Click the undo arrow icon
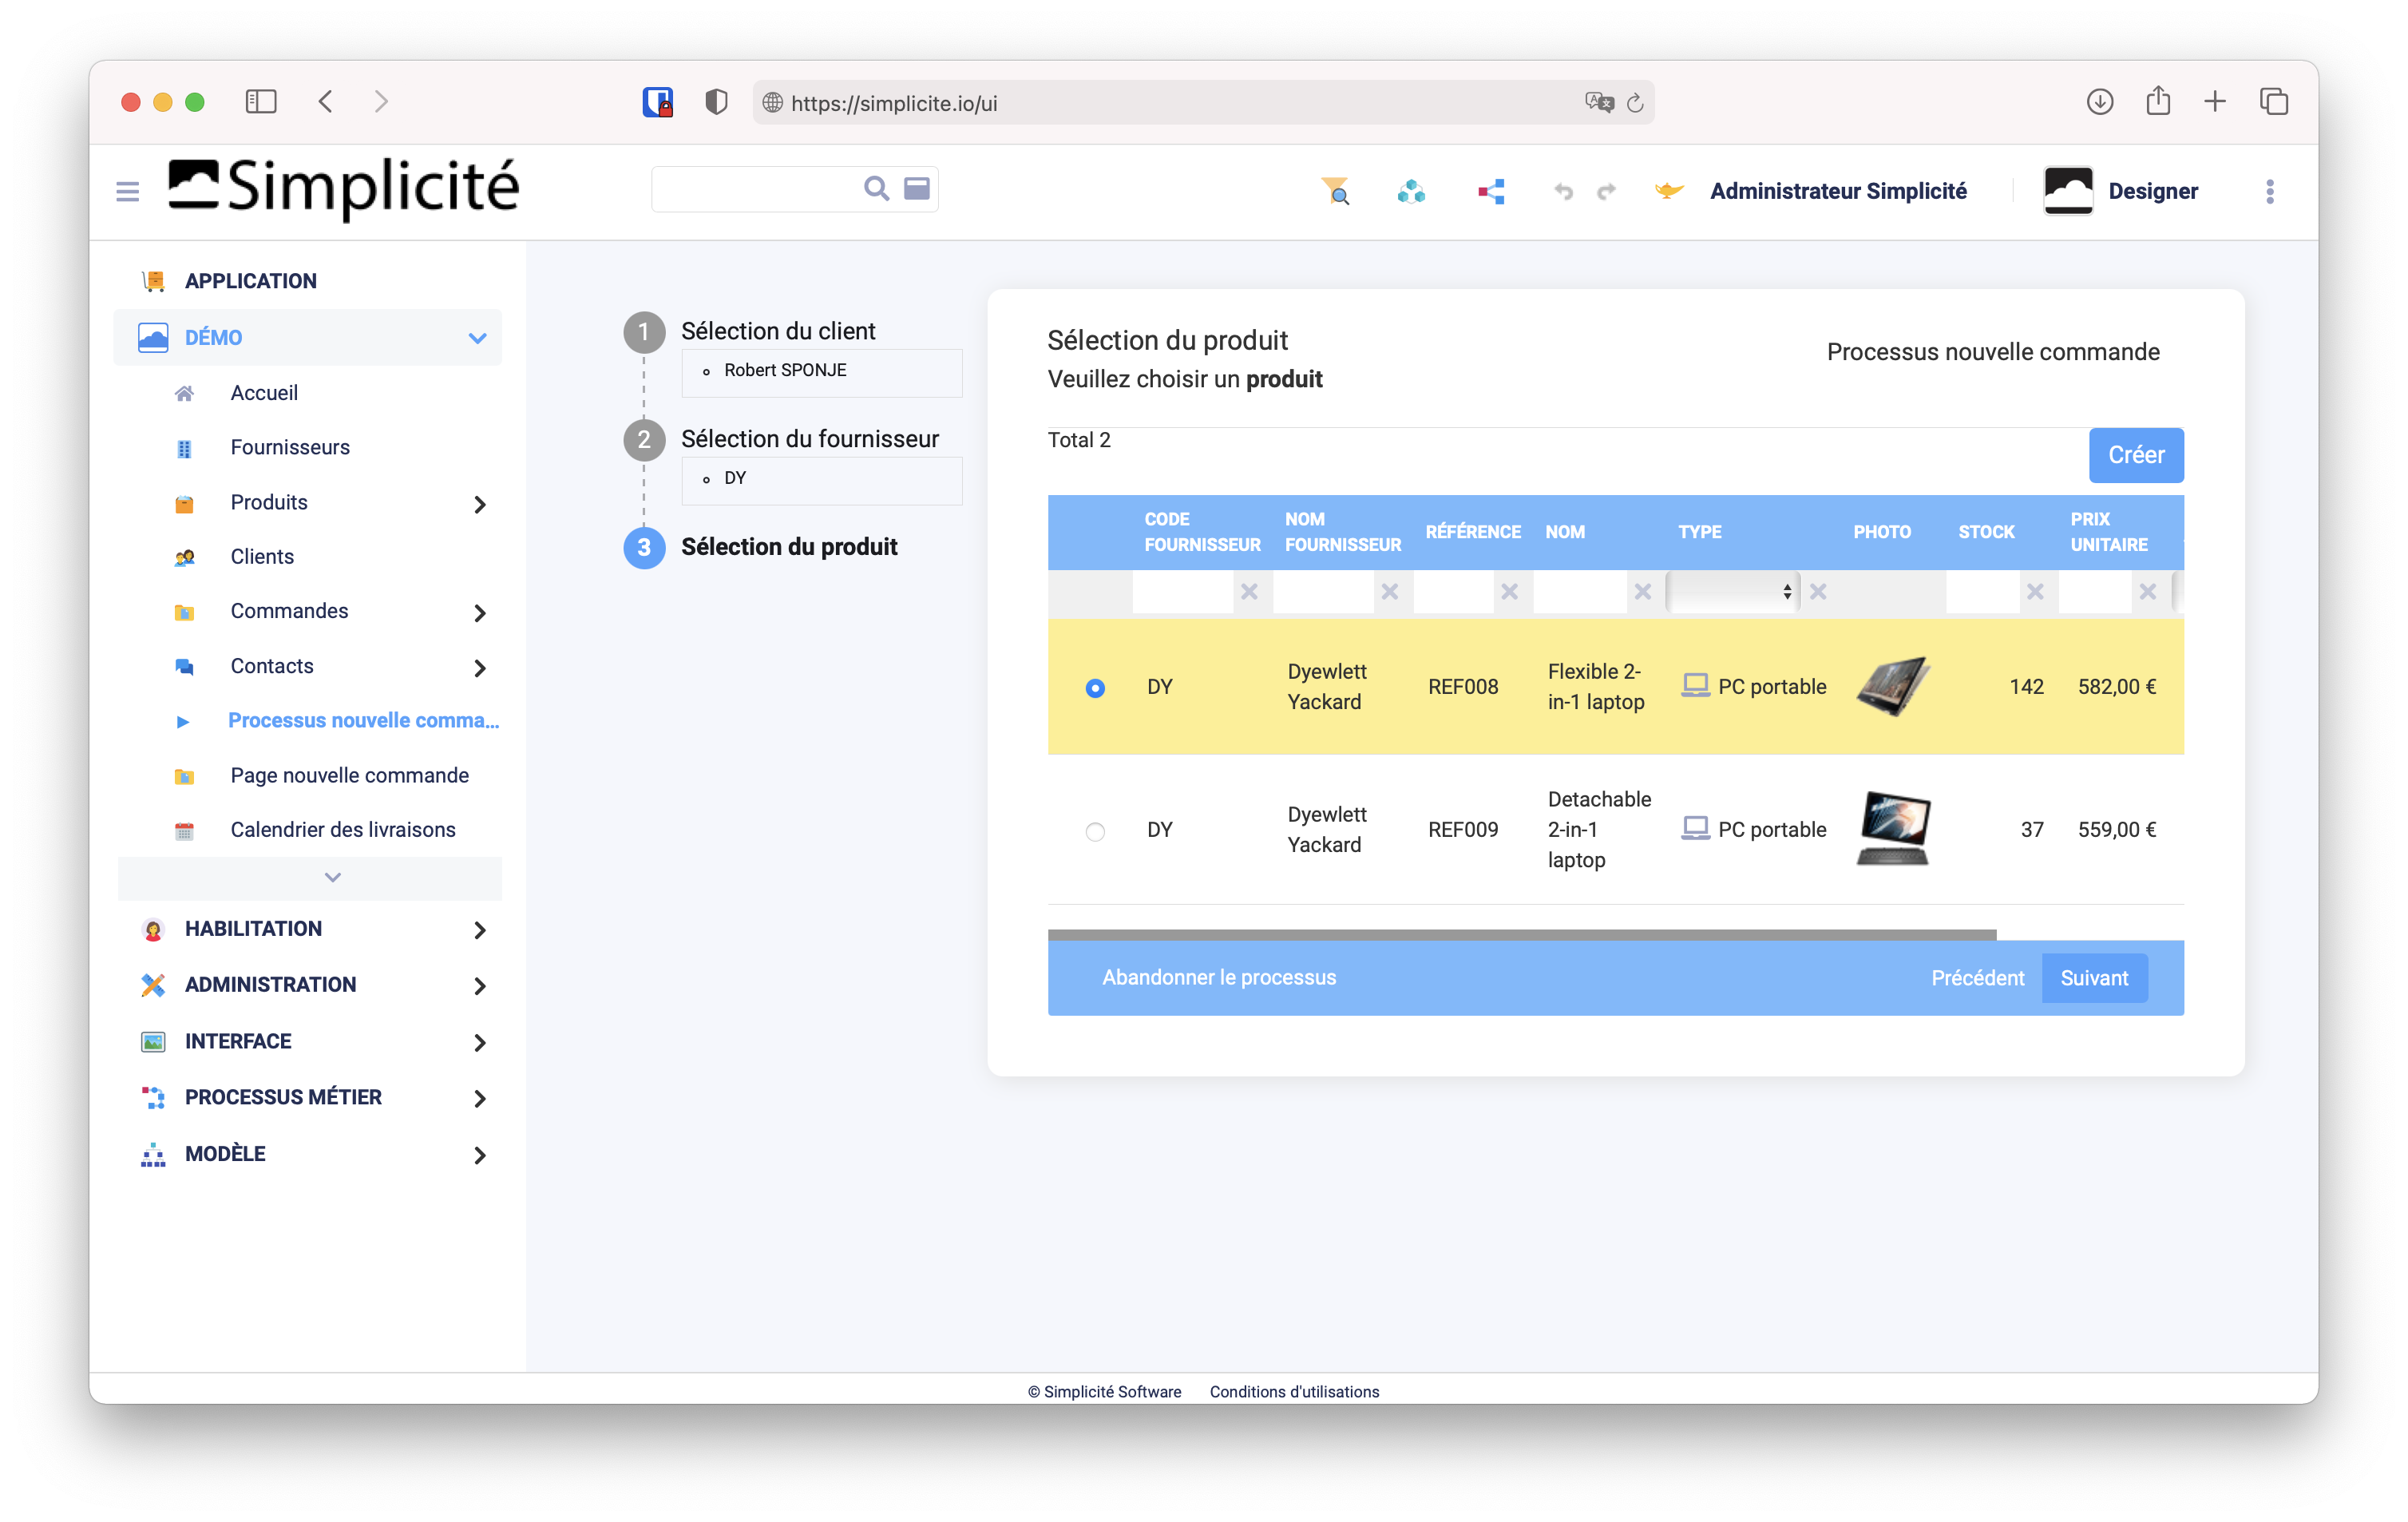The height and width of the screenshot is (1522, 2408). pyautogui.click(x=1563, y=191)
